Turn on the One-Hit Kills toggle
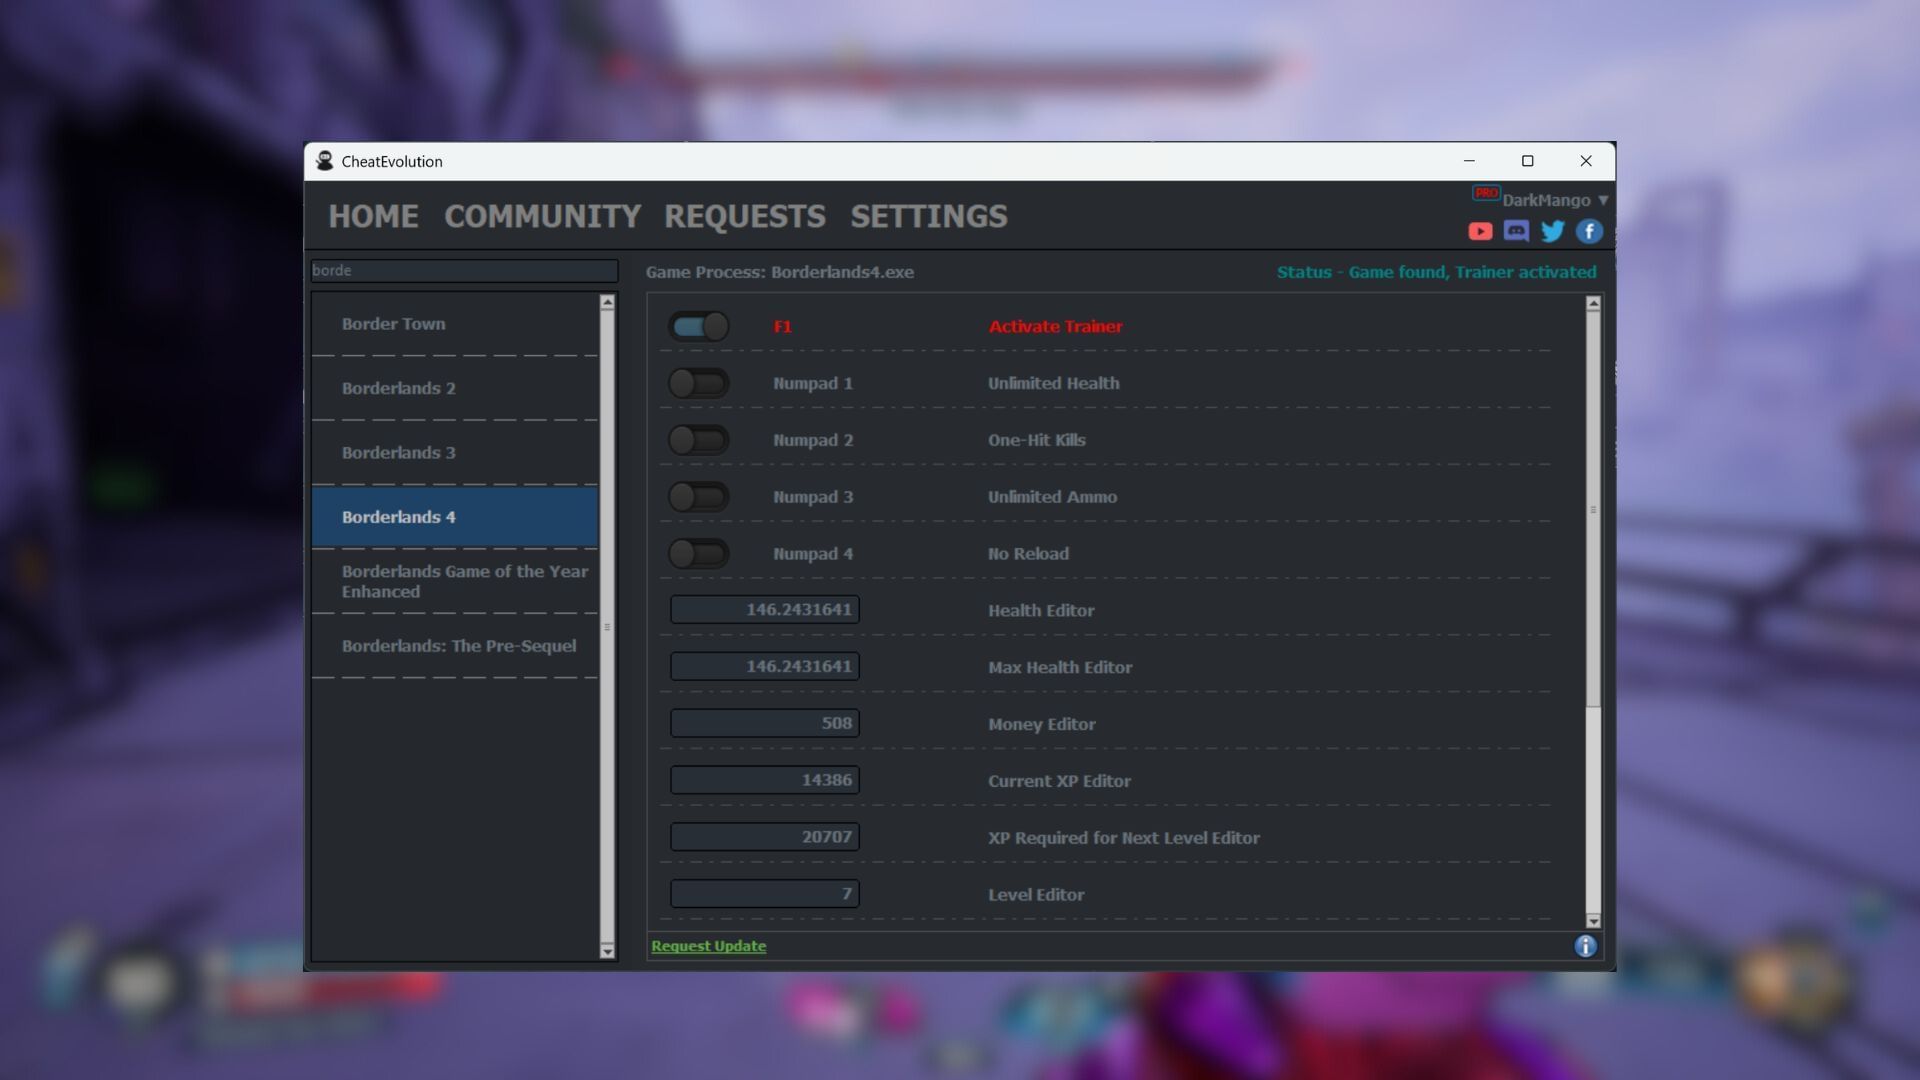The image size is (1920, 1080). click(x=699, y=440)
